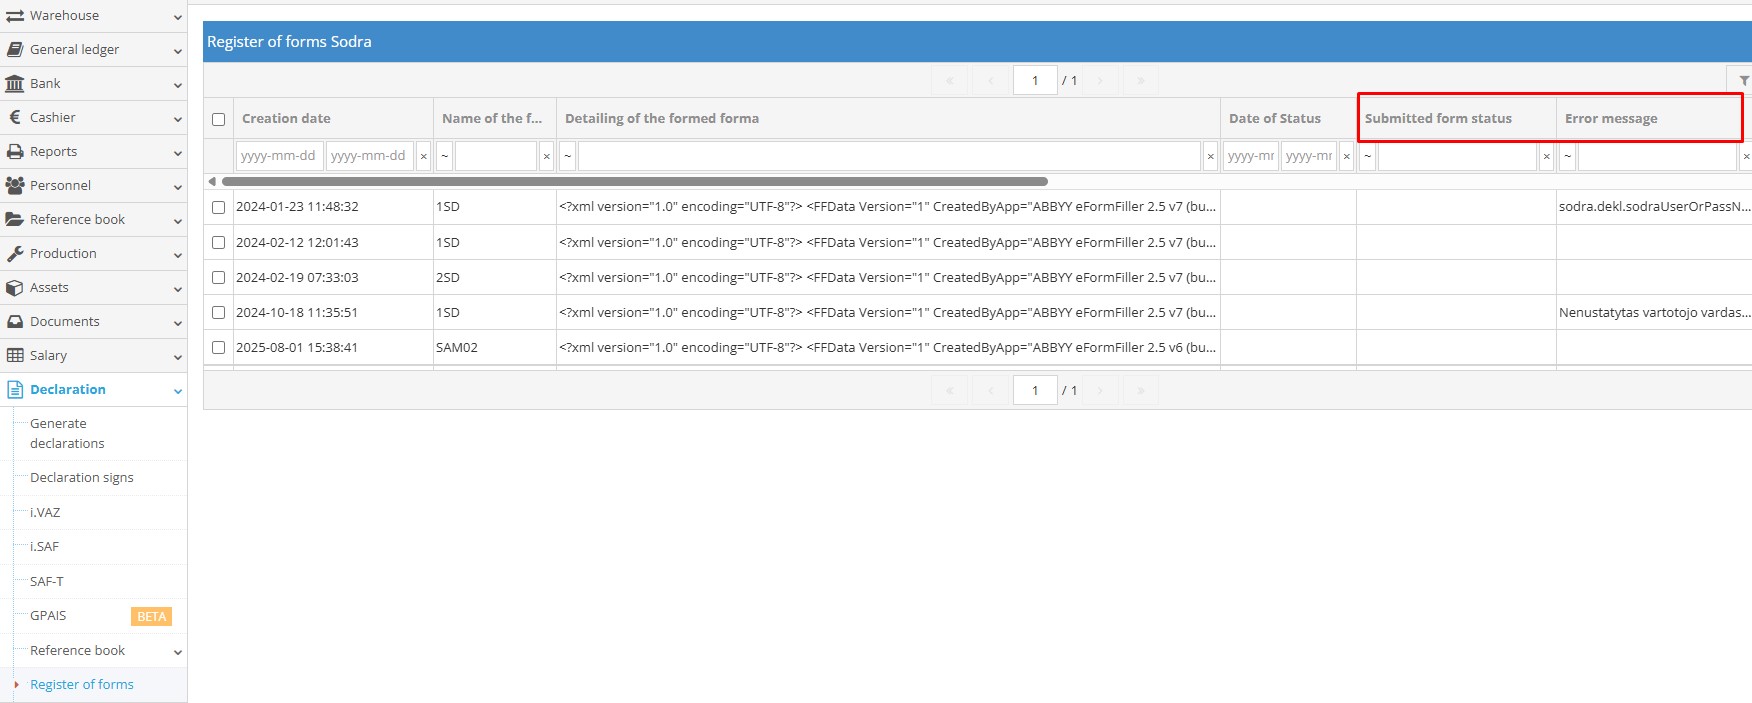This screenshot has width=1752, height=703.
Task: Toggle the select-all checkbox in table header
Action: click(x=218, y=119)
